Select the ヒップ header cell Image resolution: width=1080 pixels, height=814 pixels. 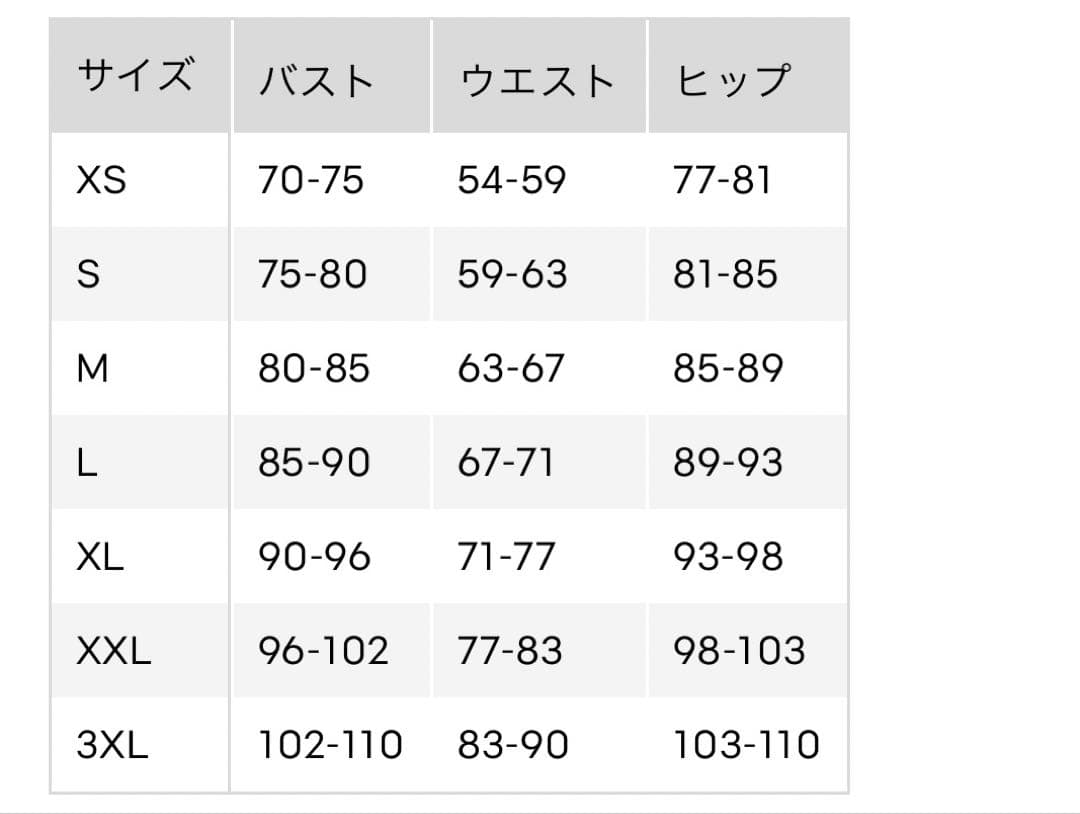click(x=748, y=76)
